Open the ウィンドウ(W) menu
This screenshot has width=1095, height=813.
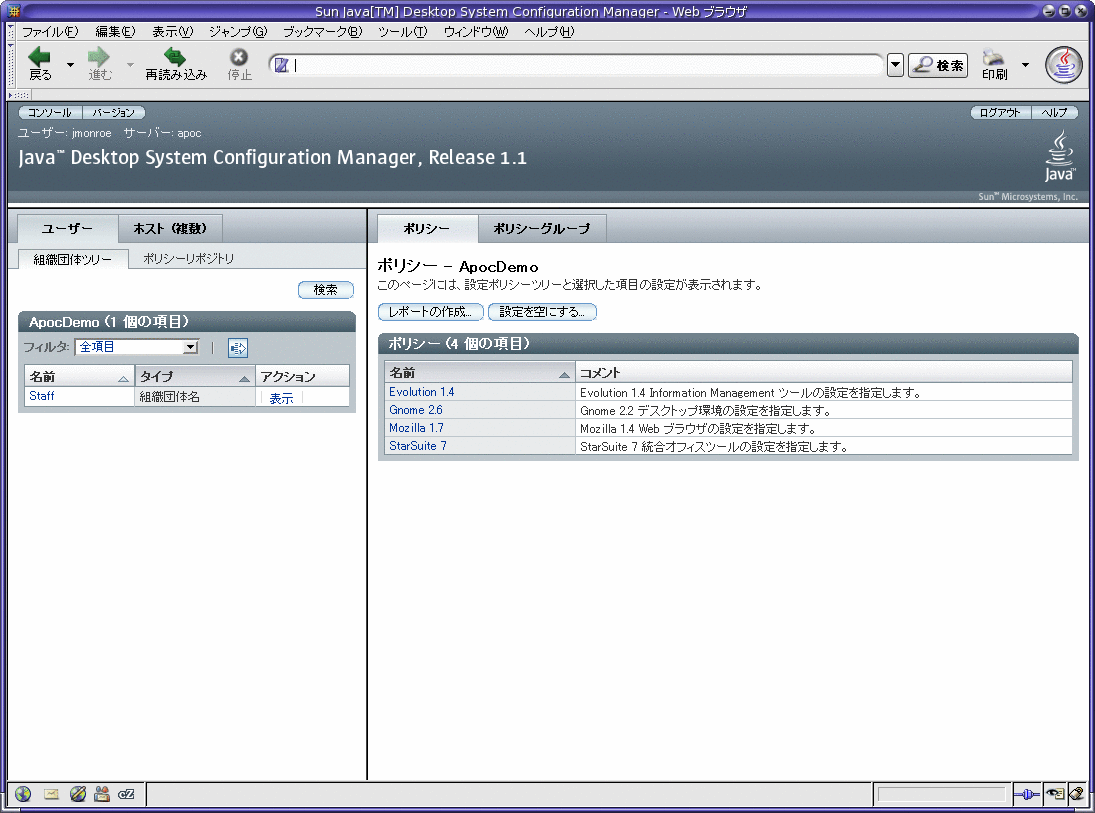[x=476, y=31]
